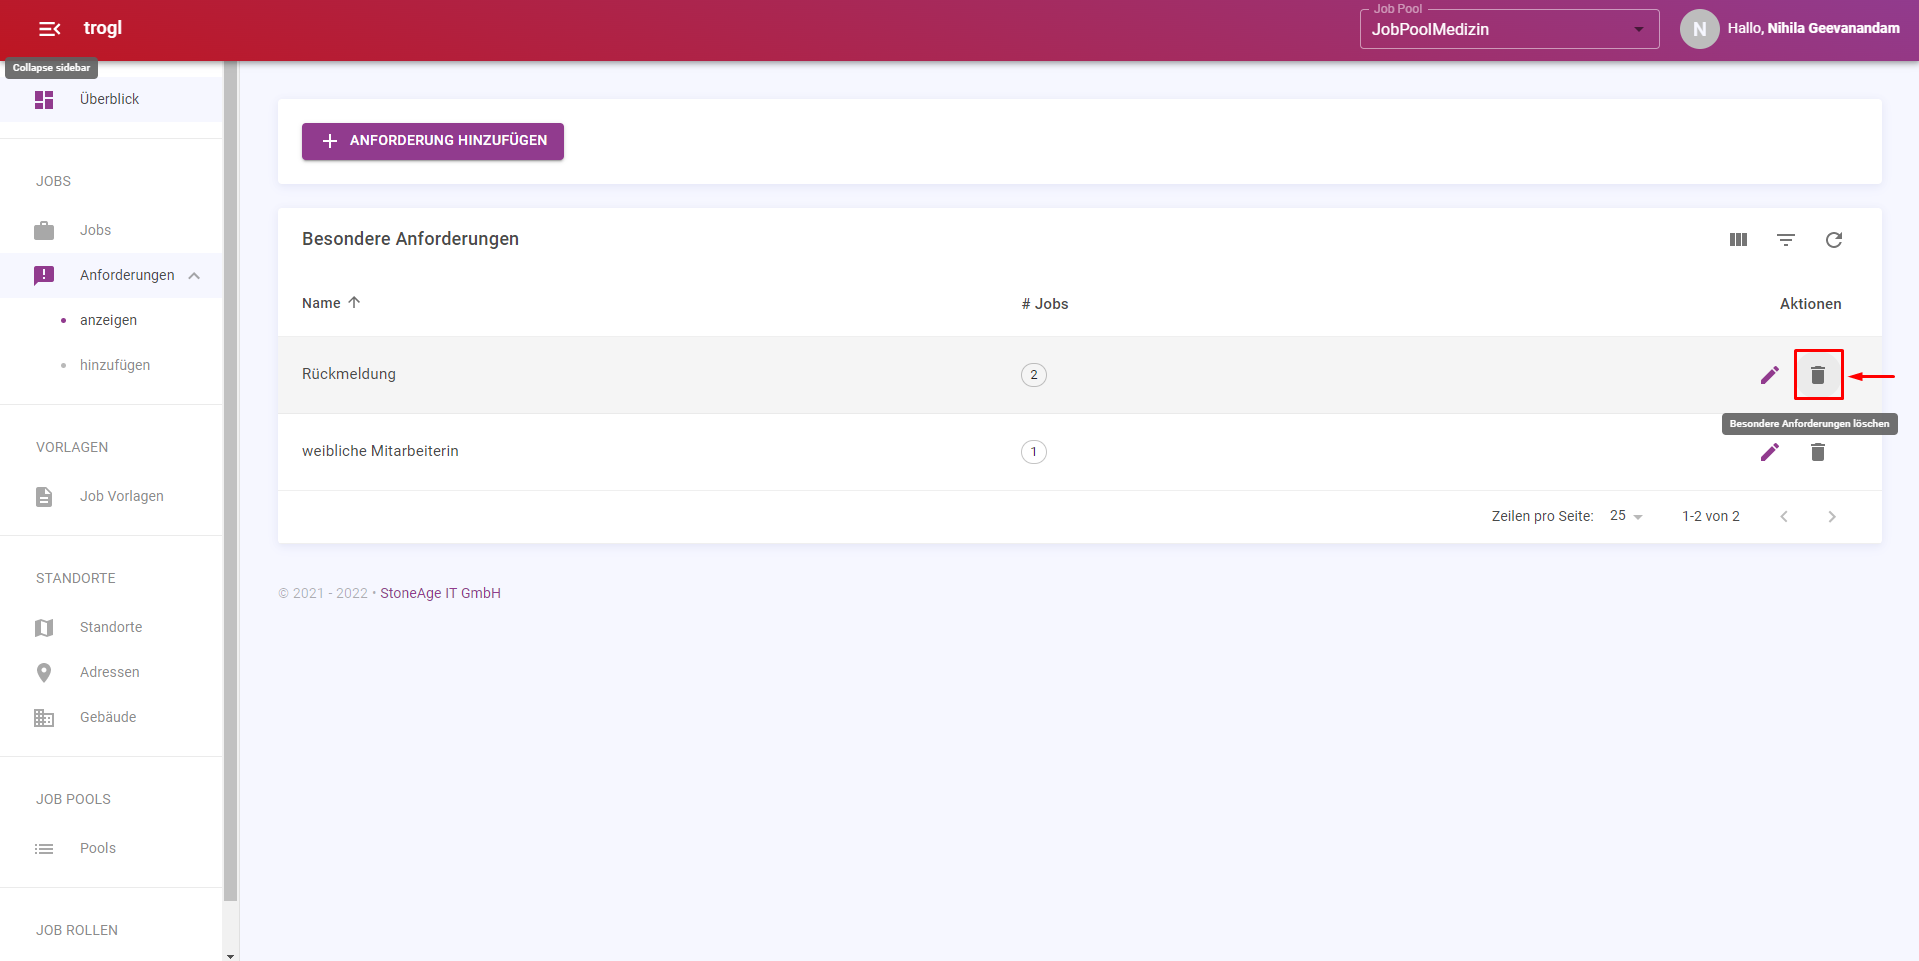Open the StoneAge IT GmbH link
Image resolution: width=1919 pixels, height=961 pixels.
tap(440, 593)
